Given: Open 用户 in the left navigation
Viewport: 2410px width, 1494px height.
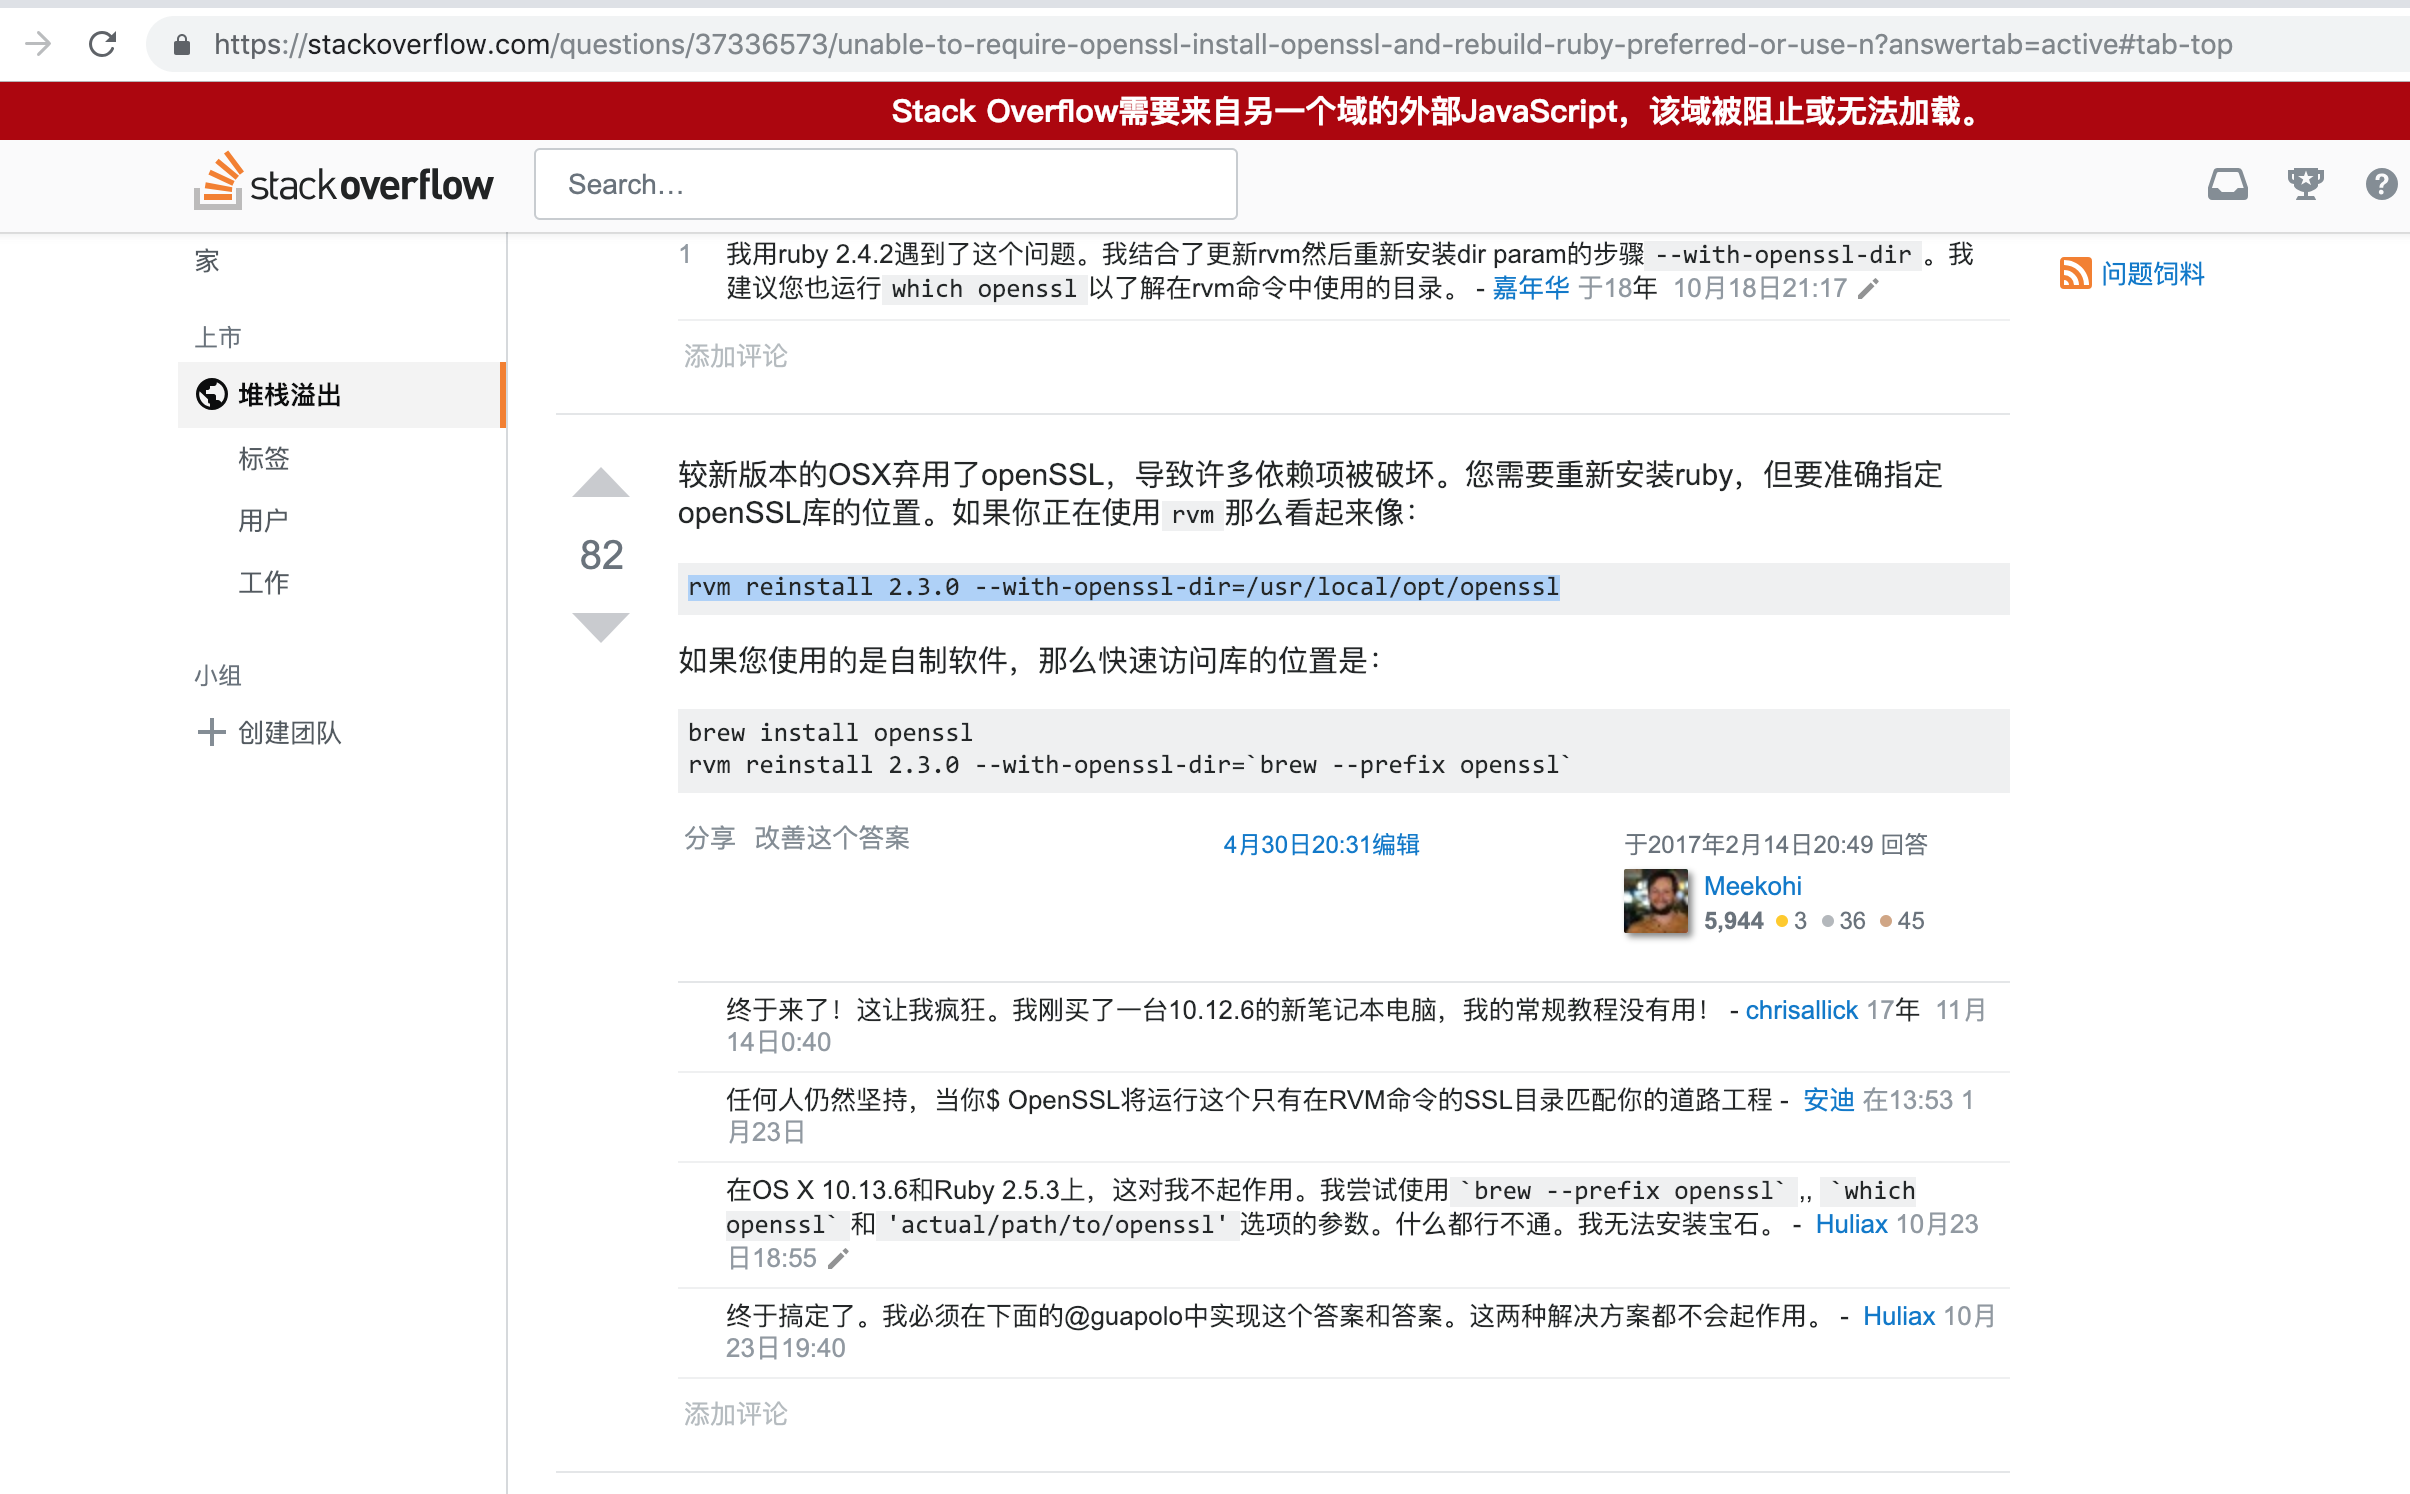Looking at the screenshot, I should click(264, 520).
